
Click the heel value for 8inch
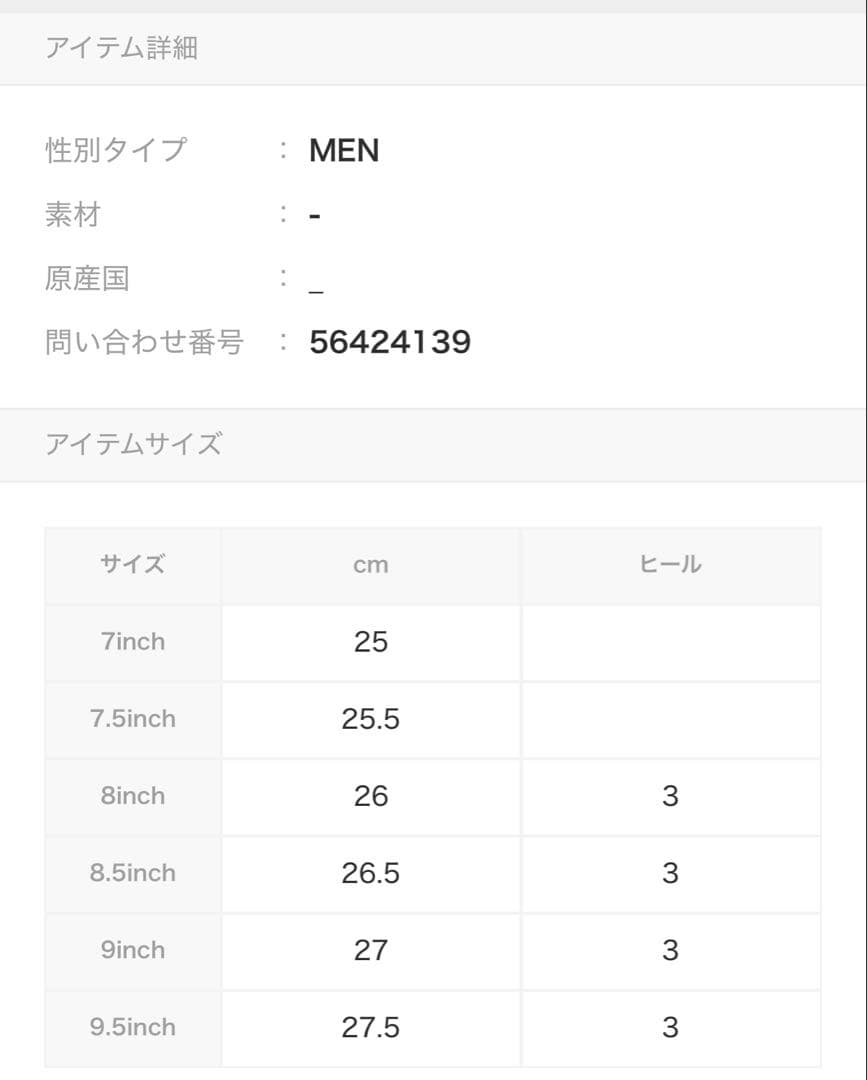[670, 796]
